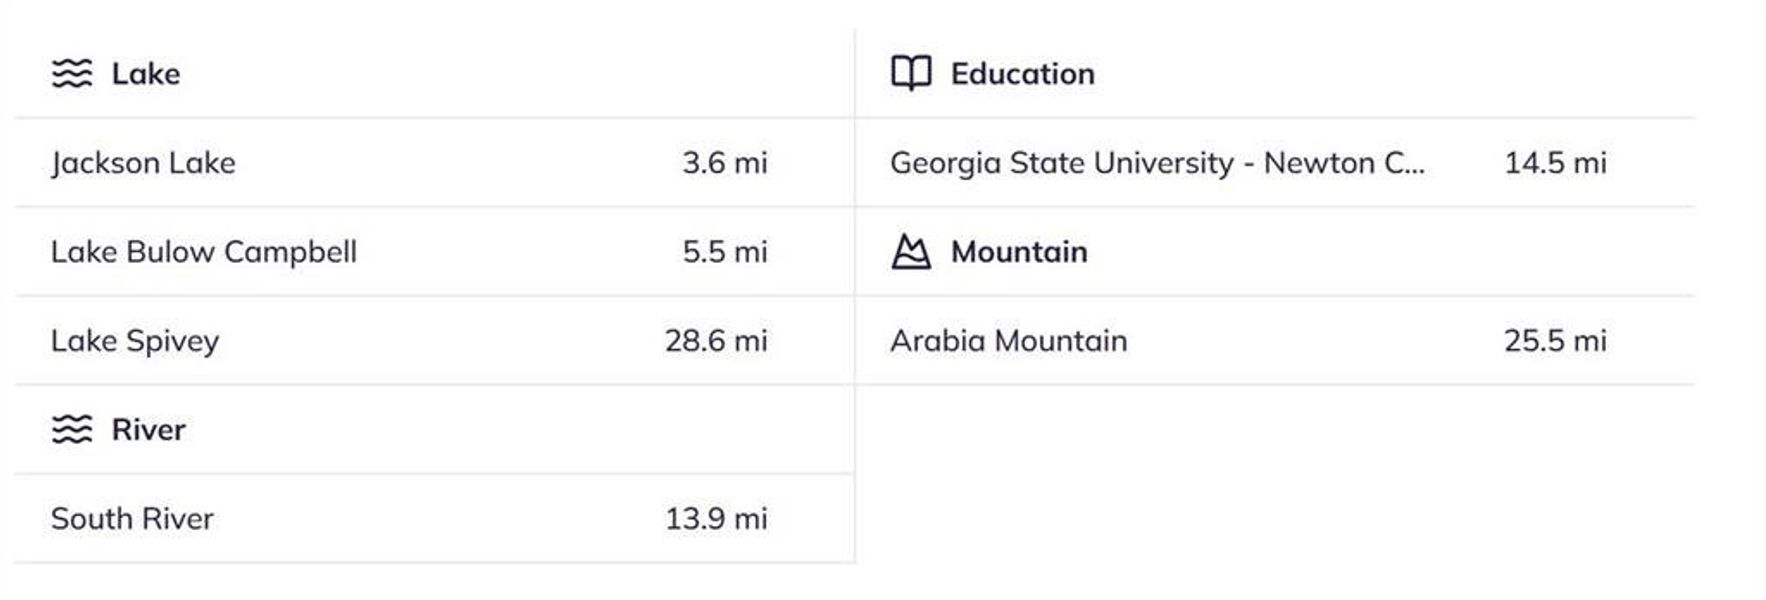Open the Jackson Lake entry

pos(143,163)
